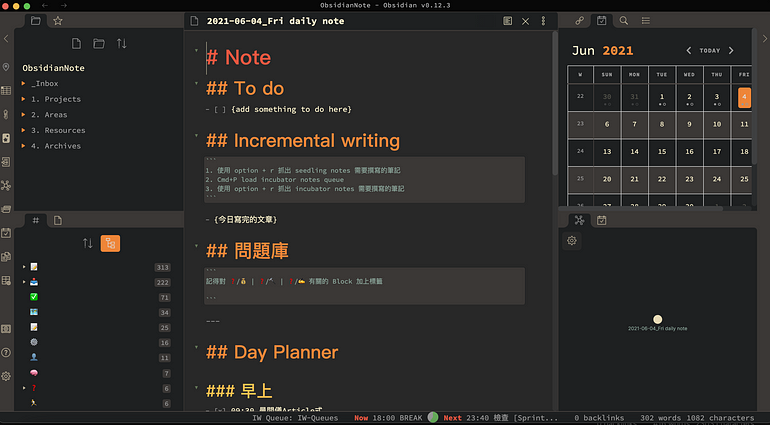
Task: Expand tag with 313 count
Action: (24, 267)
